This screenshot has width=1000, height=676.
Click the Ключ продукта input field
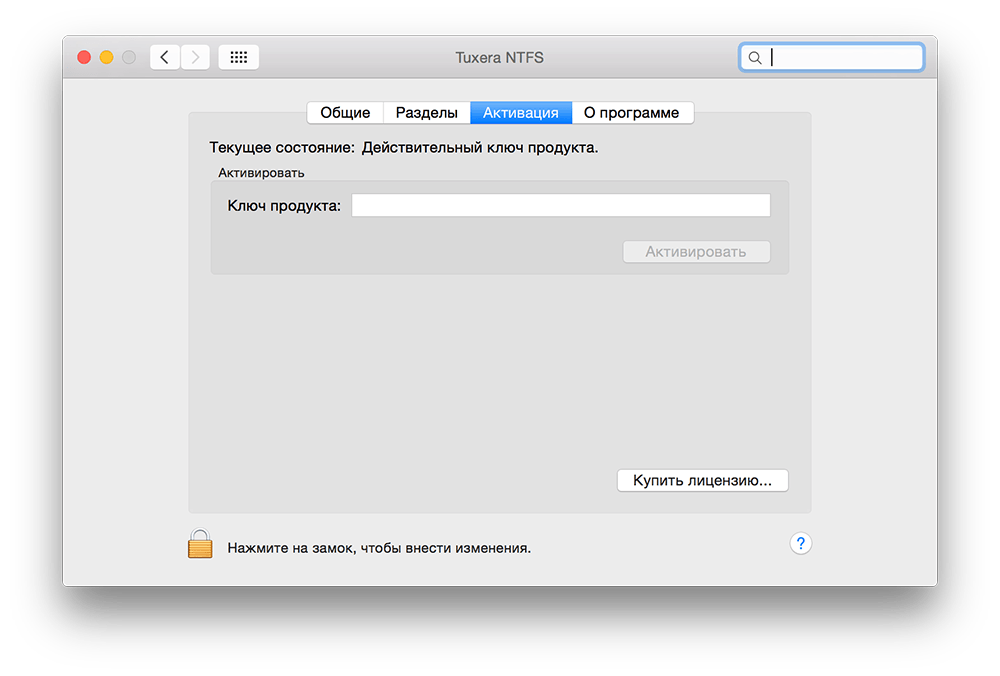point(561,205)
